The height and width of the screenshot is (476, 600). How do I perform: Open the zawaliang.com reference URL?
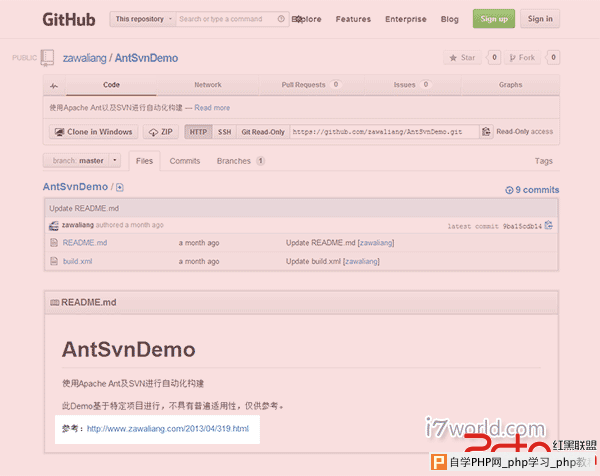(x=168, y=429)
